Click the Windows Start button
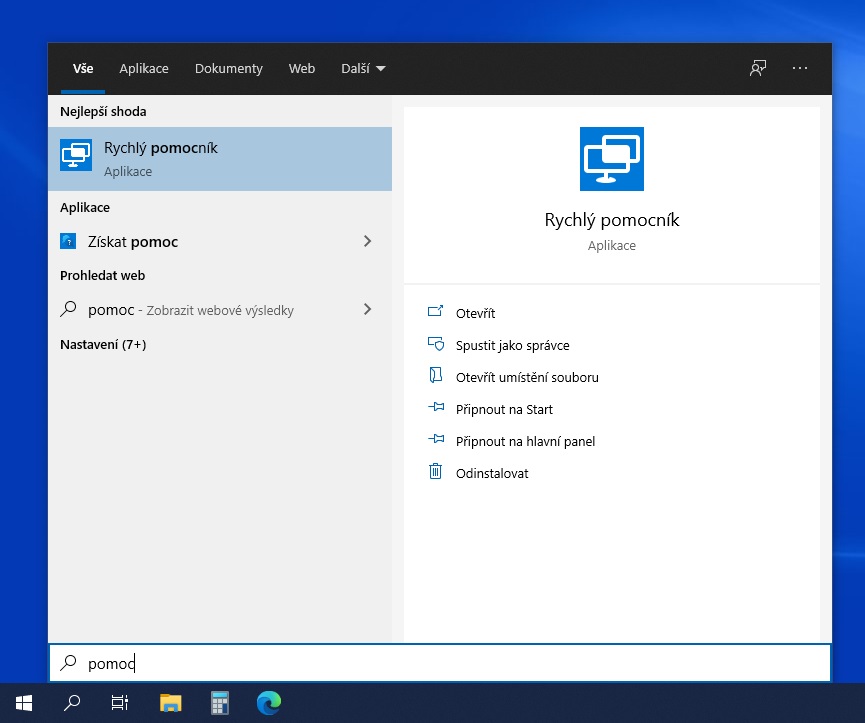Image resolution: width=865 pixels, height=723 pixels. [24, 703]
